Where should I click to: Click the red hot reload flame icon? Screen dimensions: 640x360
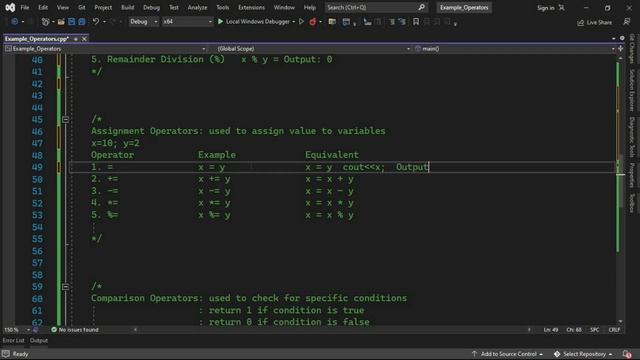pos(313,22)
